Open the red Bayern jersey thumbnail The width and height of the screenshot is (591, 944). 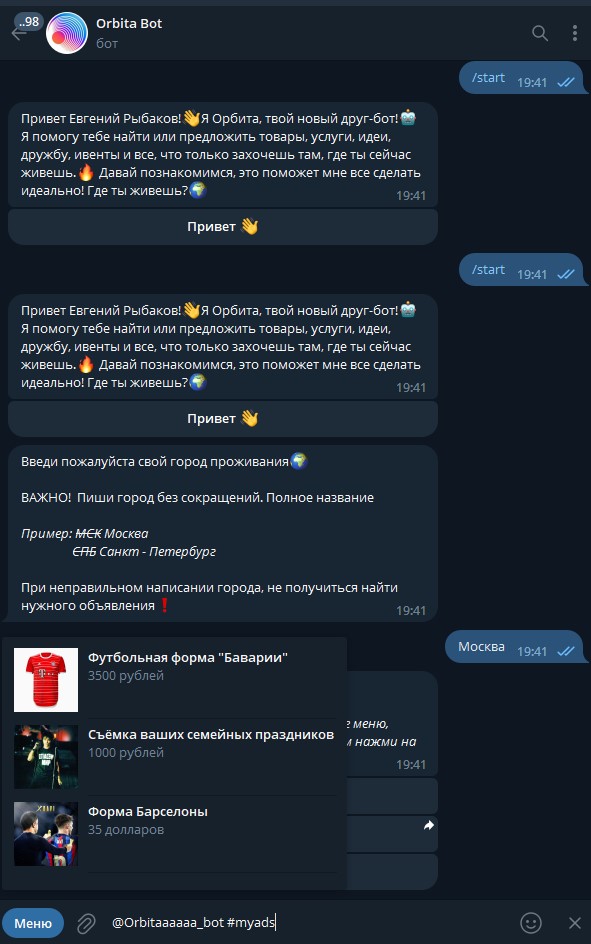[x=46, y=680]
